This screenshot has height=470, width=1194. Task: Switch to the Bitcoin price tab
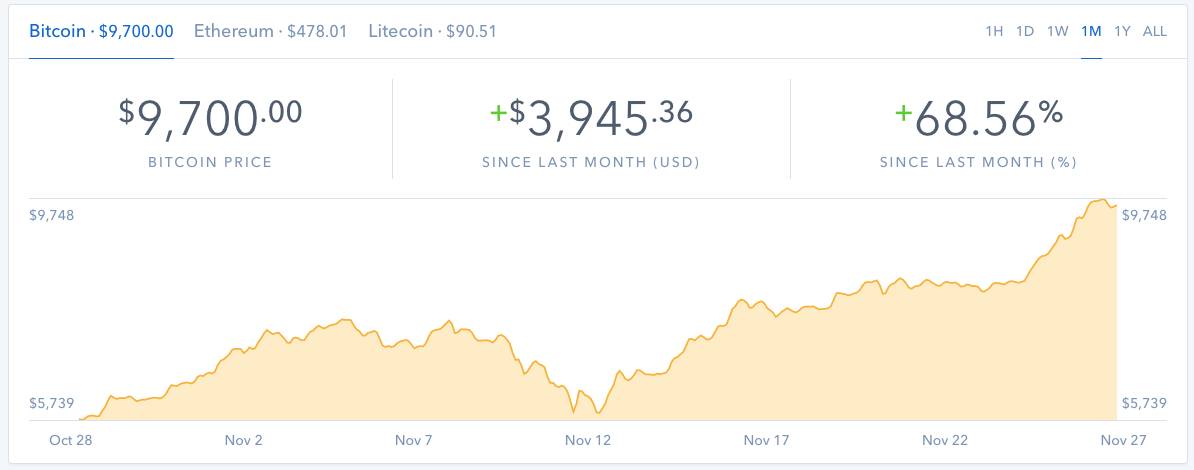[101, 31]
